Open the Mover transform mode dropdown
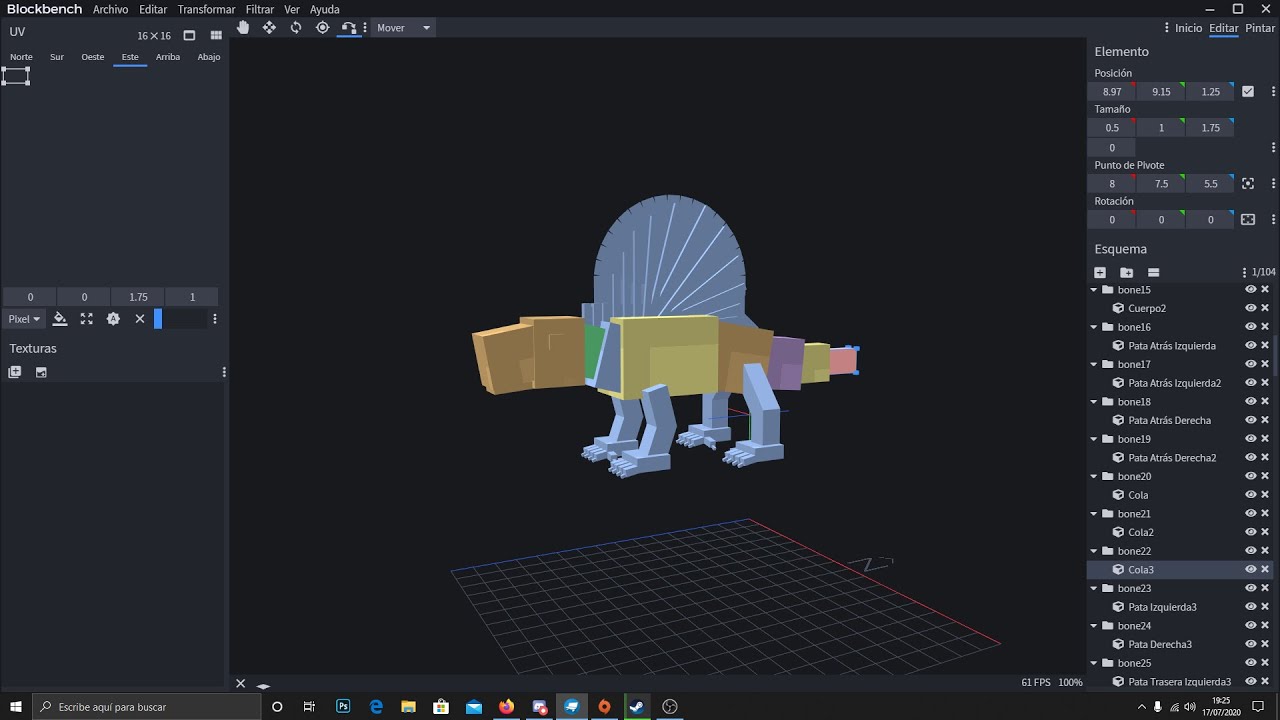 point(404,28)
